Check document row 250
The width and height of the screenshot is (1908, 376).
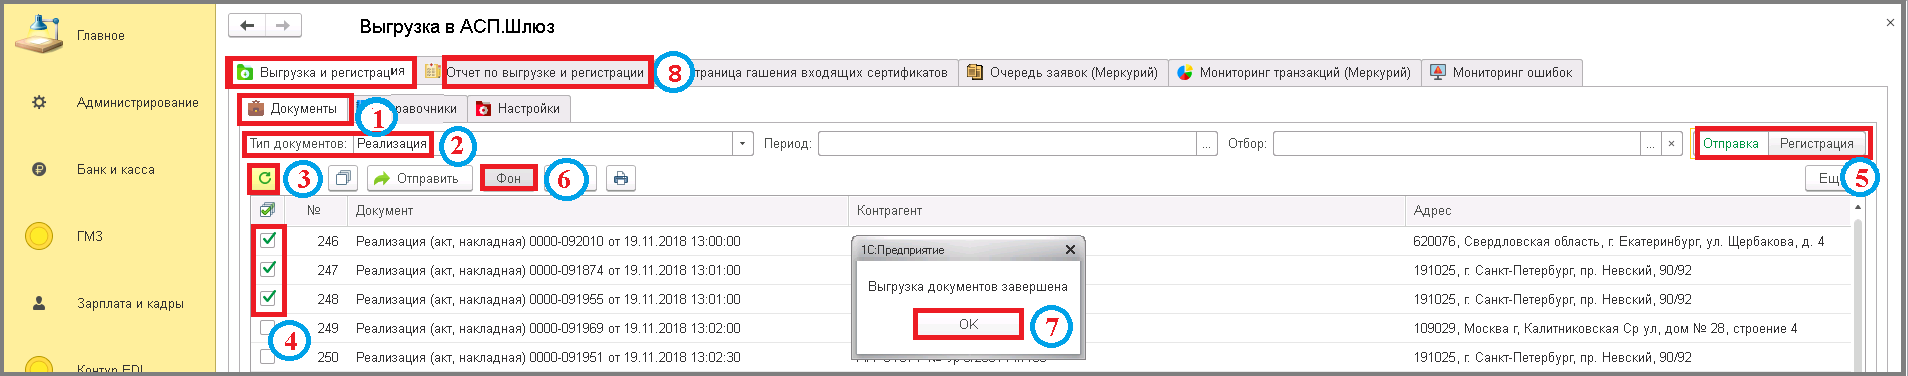(267, 357)
